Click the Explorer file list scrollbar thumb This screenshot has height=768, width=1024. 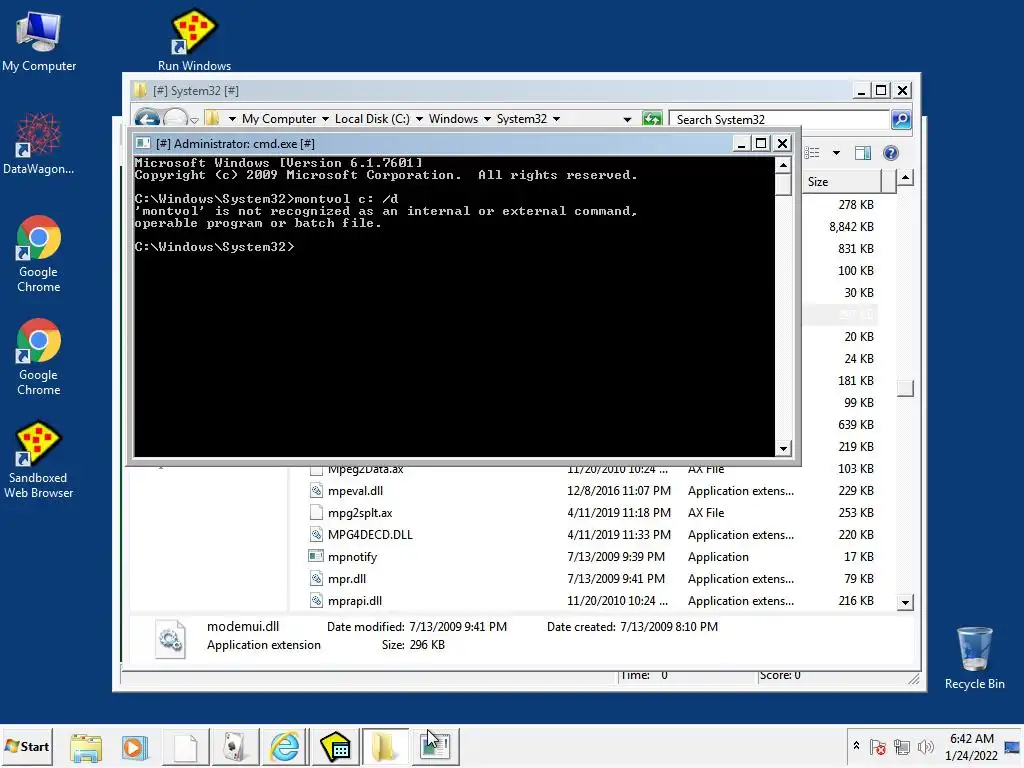coord(904,388)
